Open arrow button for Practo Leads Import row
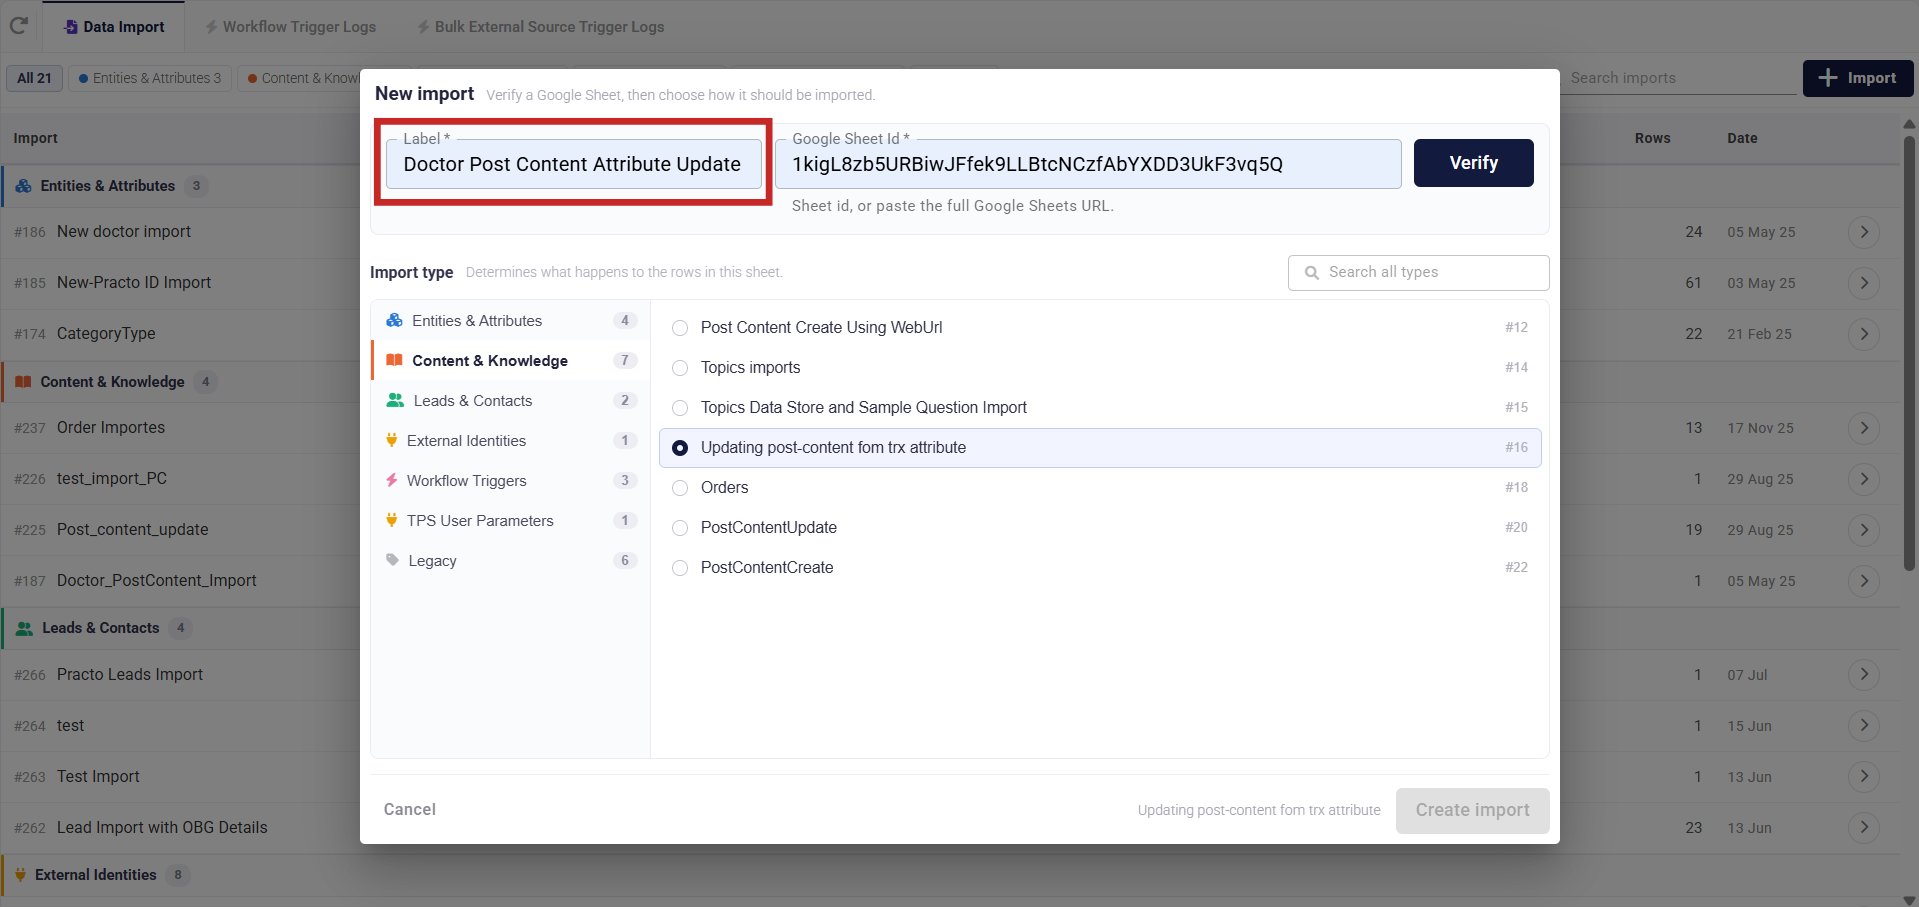 click(x=1864, y=675)
